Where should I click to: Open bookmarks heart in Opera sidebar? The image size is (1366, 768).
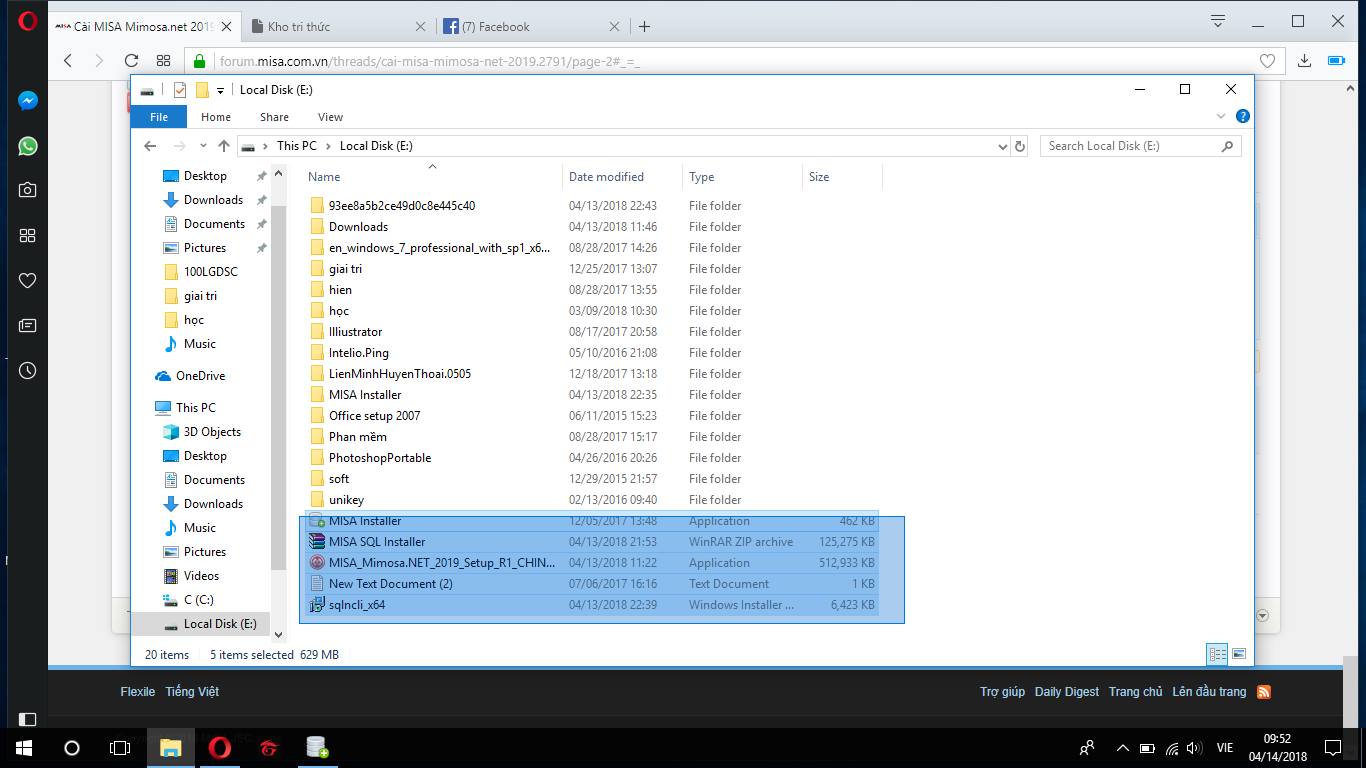point(28,280)
